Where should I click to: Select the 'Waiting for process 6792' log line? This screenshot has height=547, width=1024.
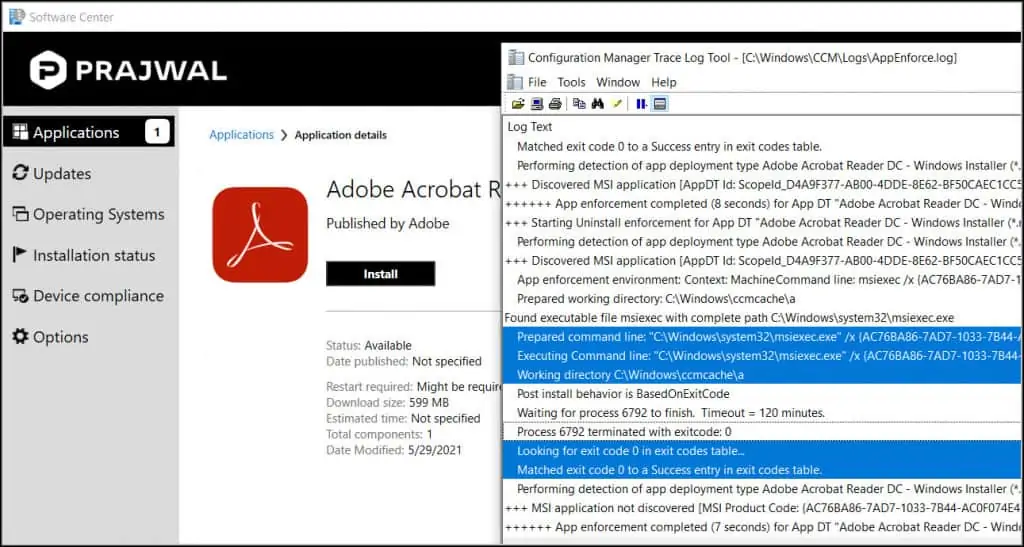(761, 413)
